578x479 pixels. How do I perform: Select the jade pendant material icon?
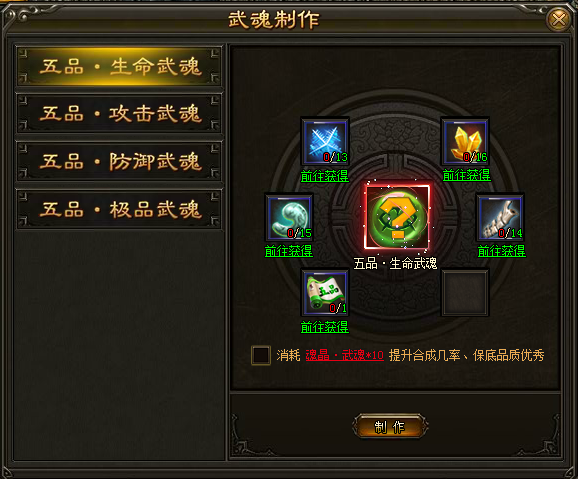[x=289, y=218]
